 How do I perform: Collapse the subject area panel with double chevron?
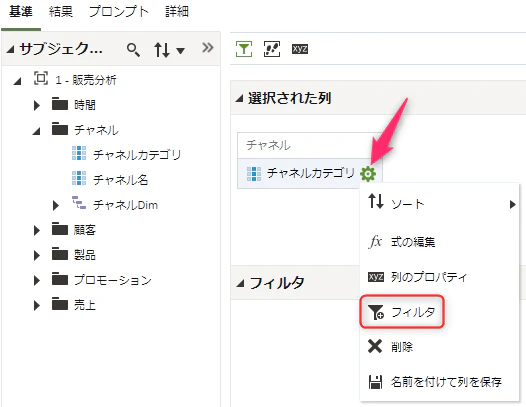(x=208, y=48)
